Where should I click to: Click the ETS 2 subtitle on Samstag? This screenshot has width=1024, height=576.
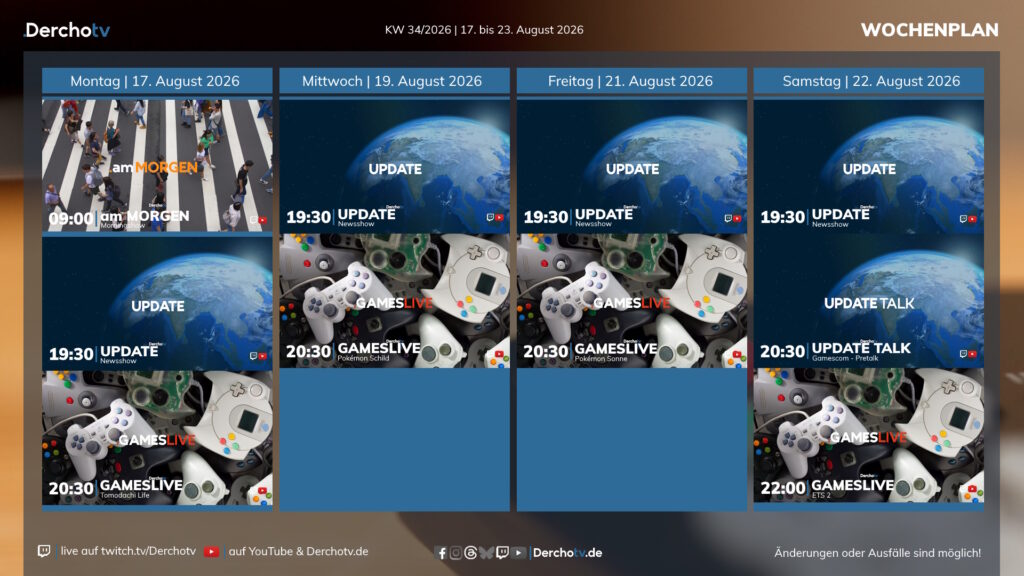click(x=821, y=495)
